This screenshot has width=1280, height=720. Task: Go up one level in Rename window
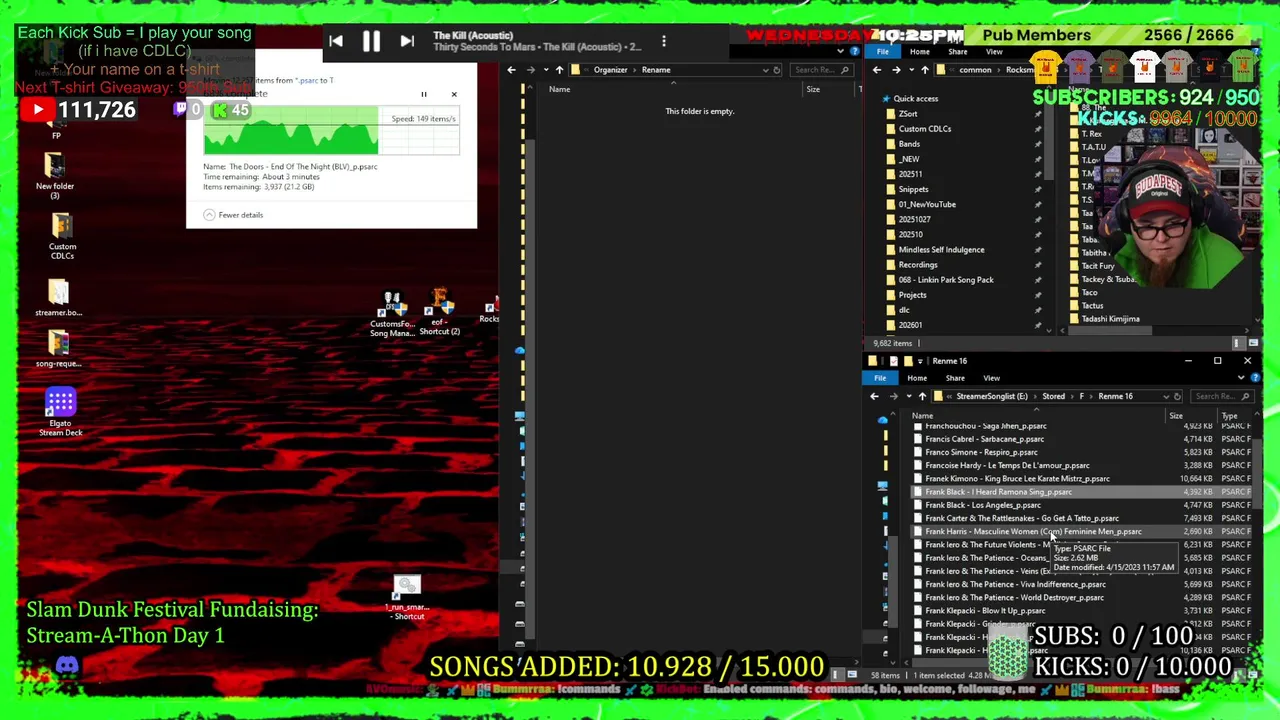coord(559,70)
